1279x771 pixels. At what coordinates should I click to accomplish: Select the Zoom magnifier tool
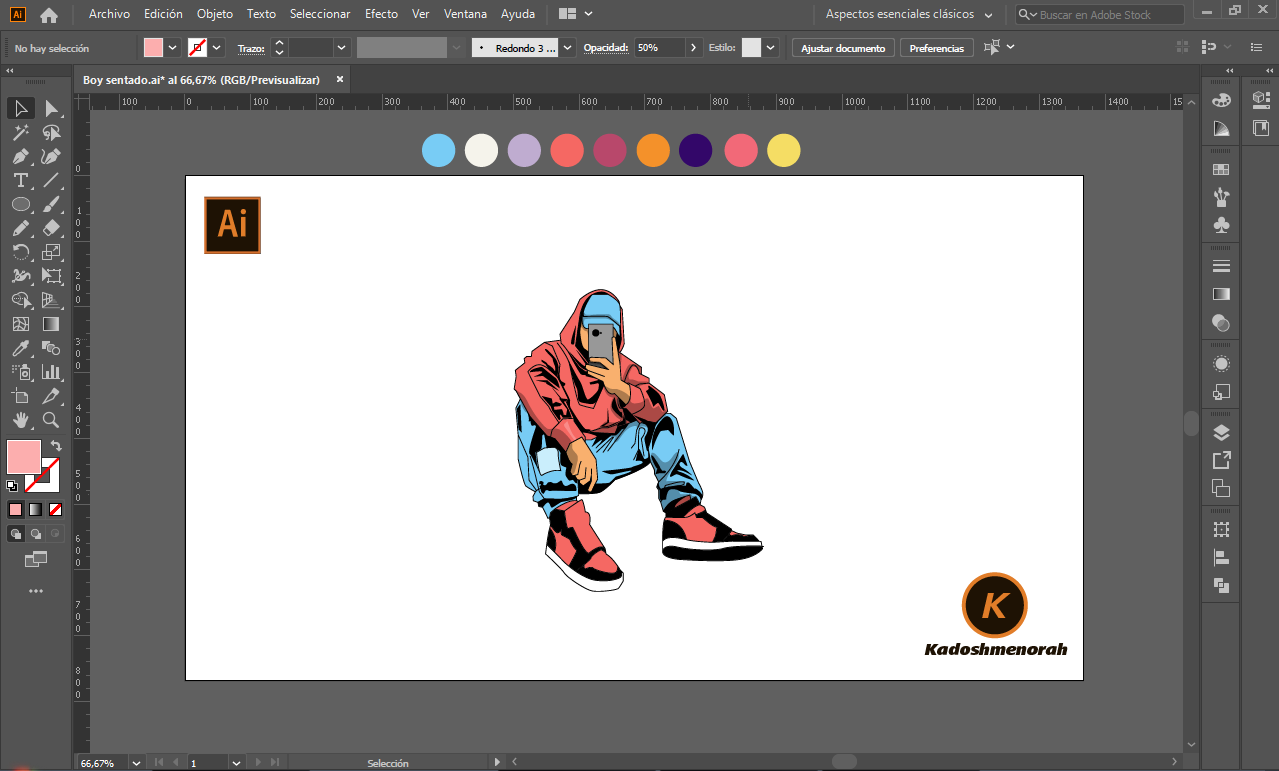[x=51, y=420]
